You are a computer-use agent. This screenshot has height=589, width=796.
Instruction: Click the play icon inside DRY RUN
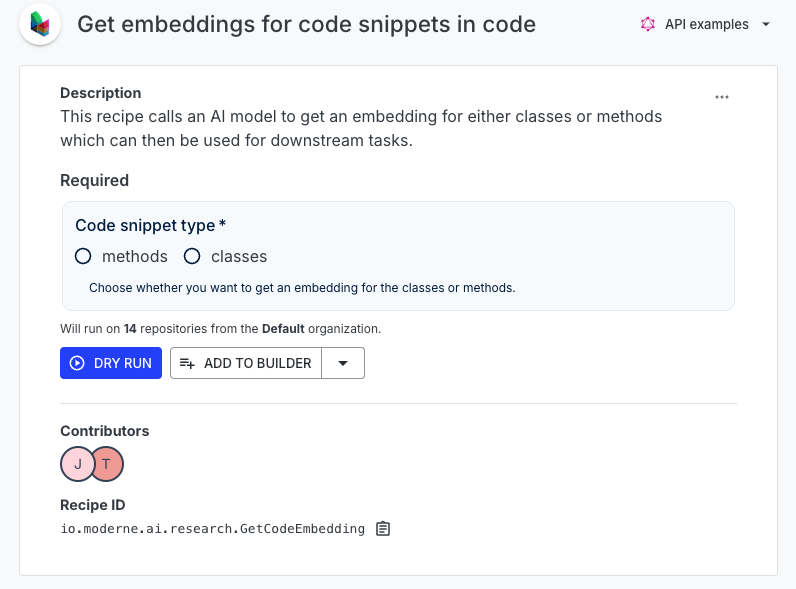point(77,363)
